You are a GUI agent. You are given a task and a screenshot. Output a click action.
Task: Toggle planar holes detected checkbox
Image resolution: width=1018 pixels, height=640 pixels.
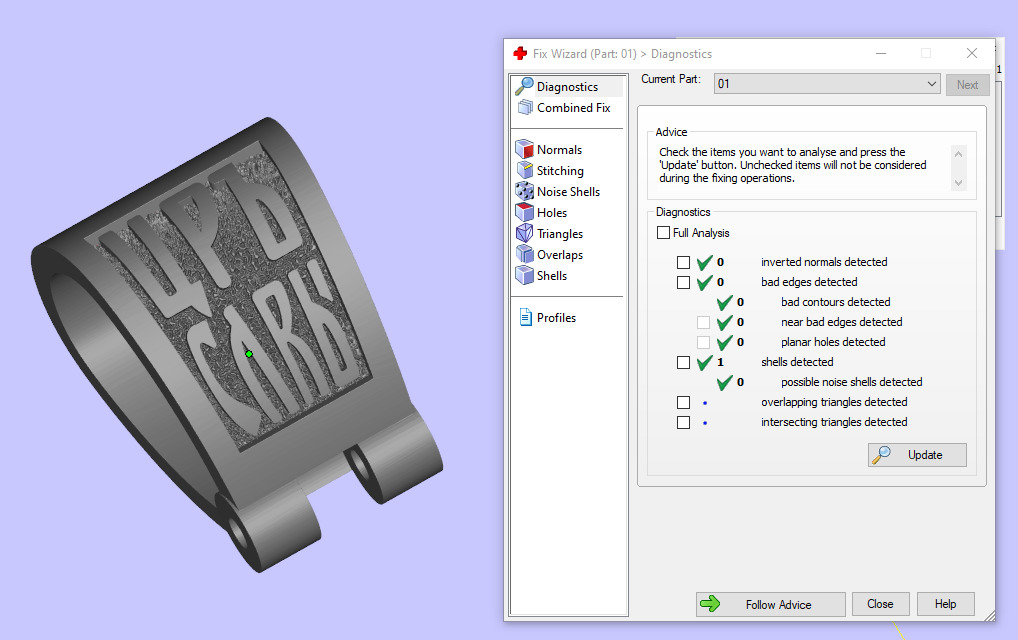[703, 342]
